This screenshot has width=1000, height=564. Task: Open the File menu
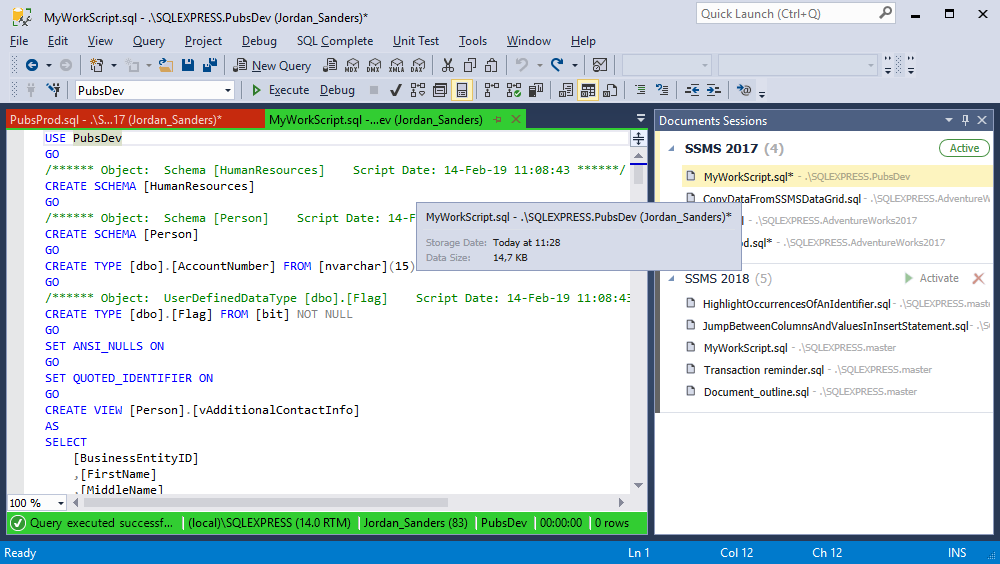19,41
